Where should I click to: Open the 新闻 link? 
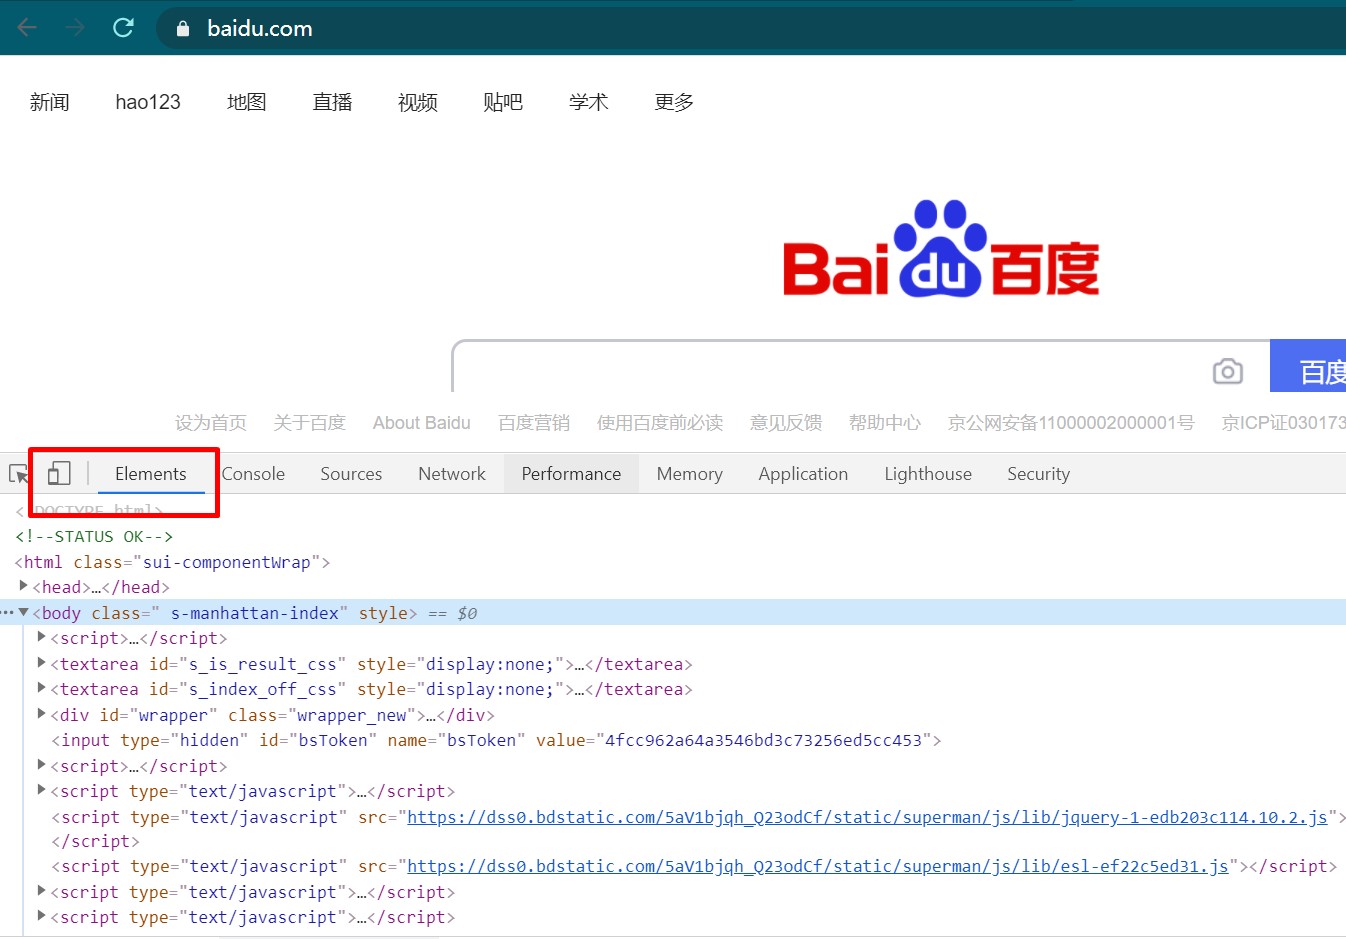click(x=49, y=102)
